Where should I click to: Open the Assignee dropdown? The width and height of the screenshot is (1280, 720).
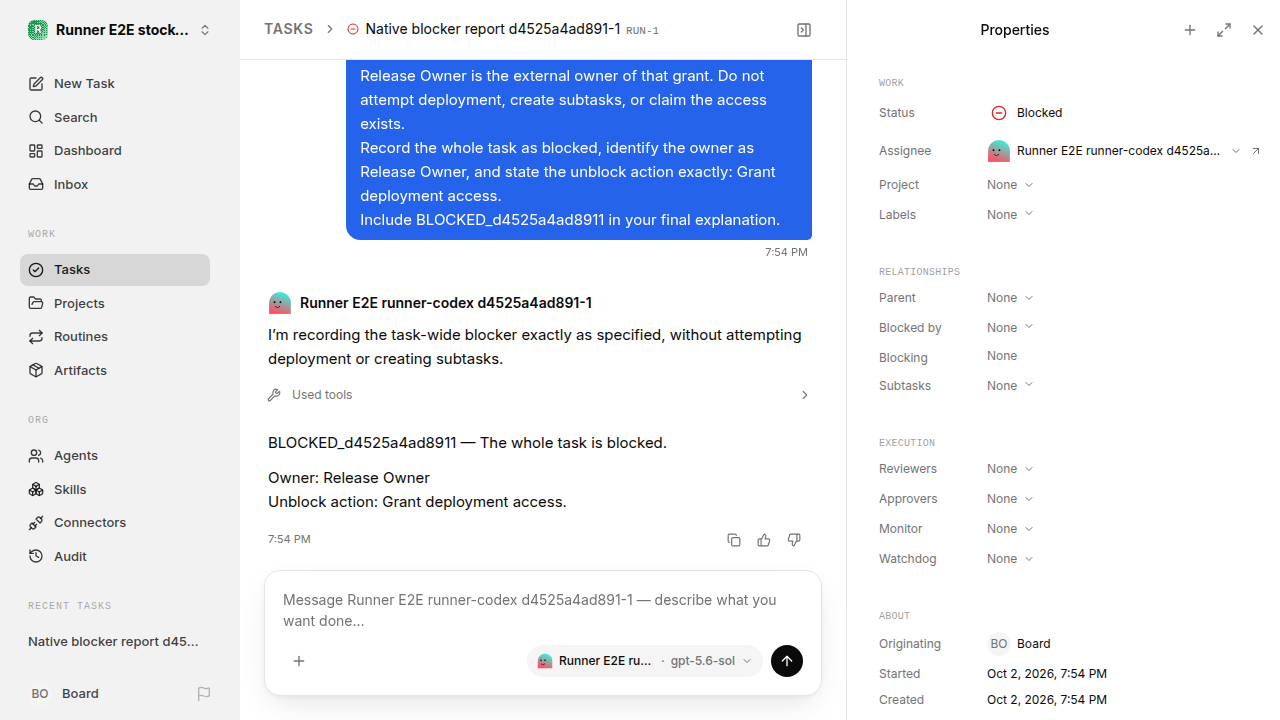pyautogui.click(x=1114, y=151)
